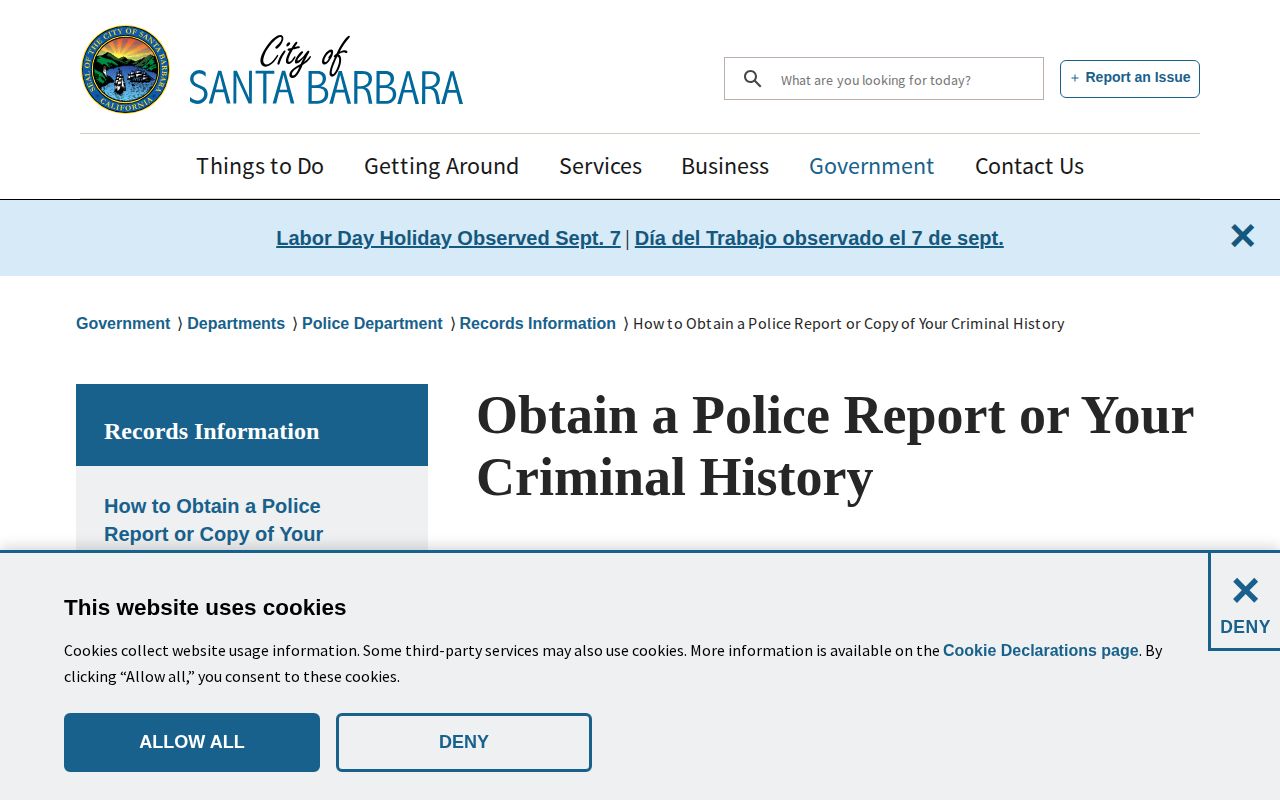Go to Records Information breadcrumb link
Screen dimensions: 1280x800
point(538,323)
